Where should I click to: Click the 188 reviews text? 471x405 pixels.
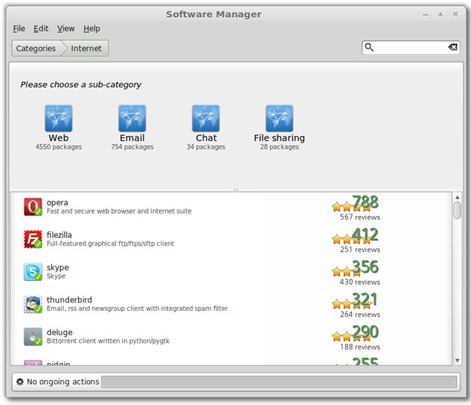[x=360, y=347]
